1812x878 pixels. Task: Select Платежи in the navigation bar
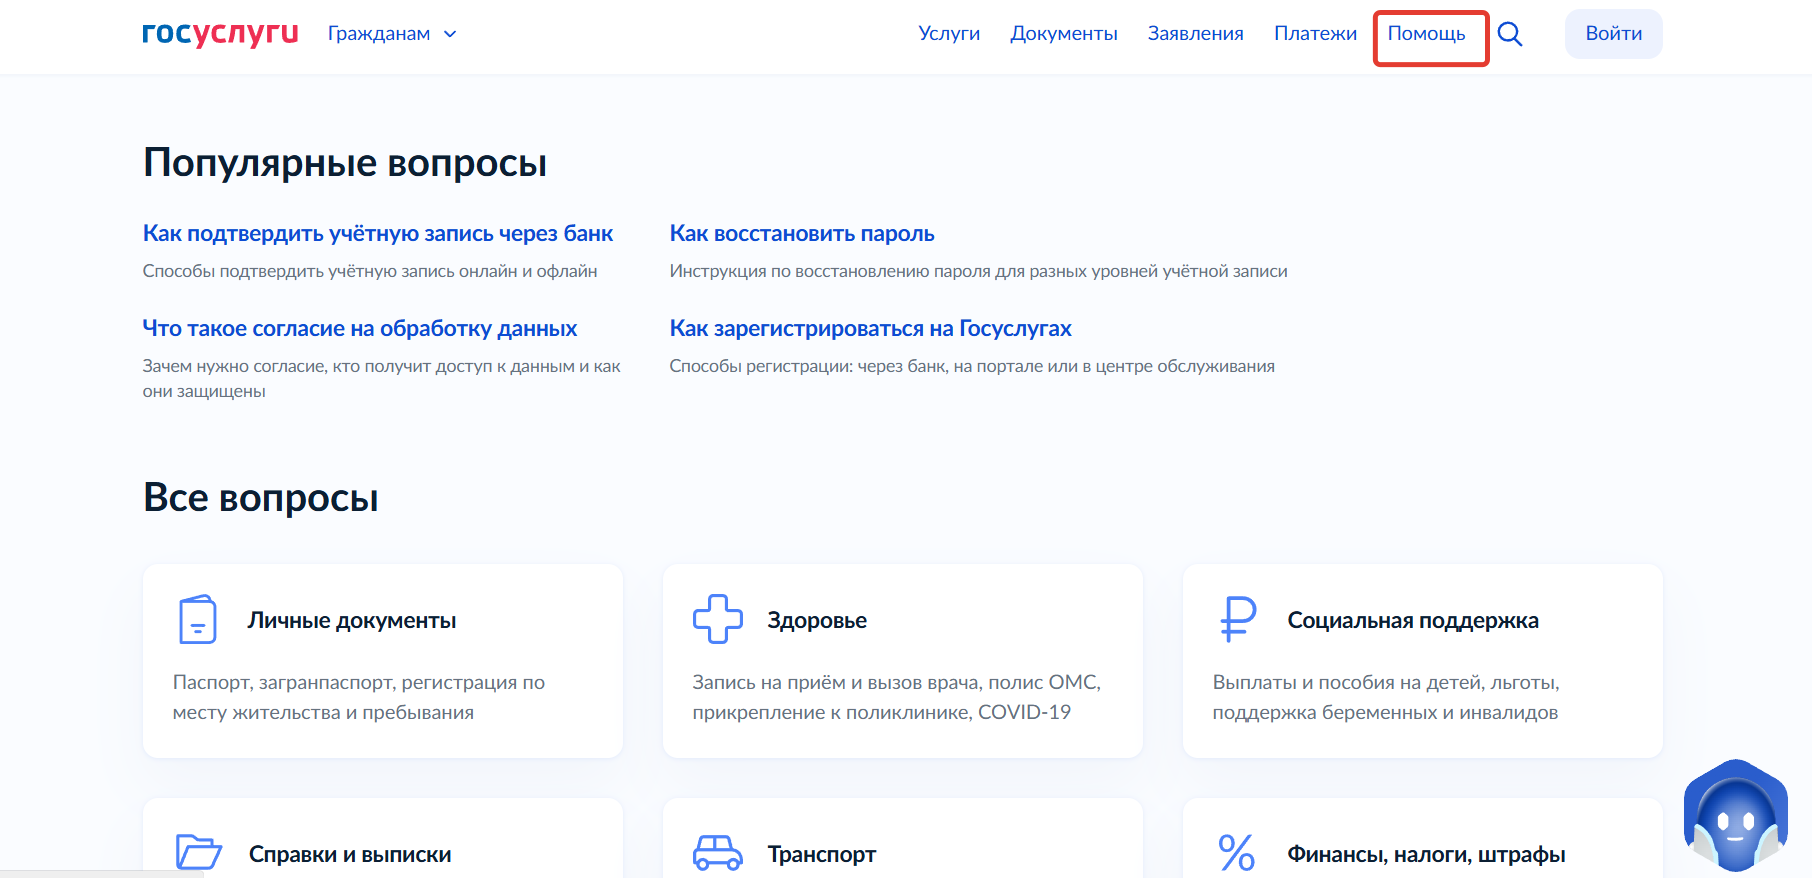1315,34
